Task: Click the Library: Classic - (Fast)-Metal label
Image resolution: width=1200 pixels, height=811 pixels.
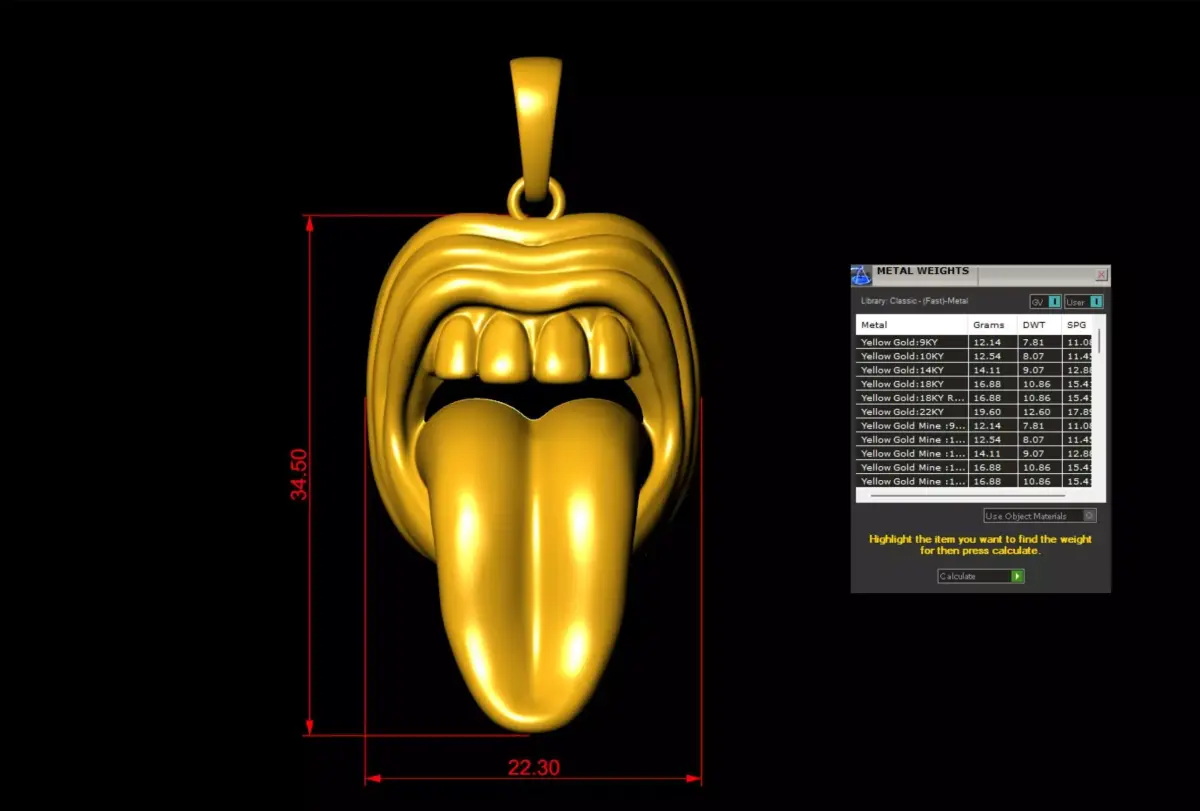Action: click(x=914, y=301)
